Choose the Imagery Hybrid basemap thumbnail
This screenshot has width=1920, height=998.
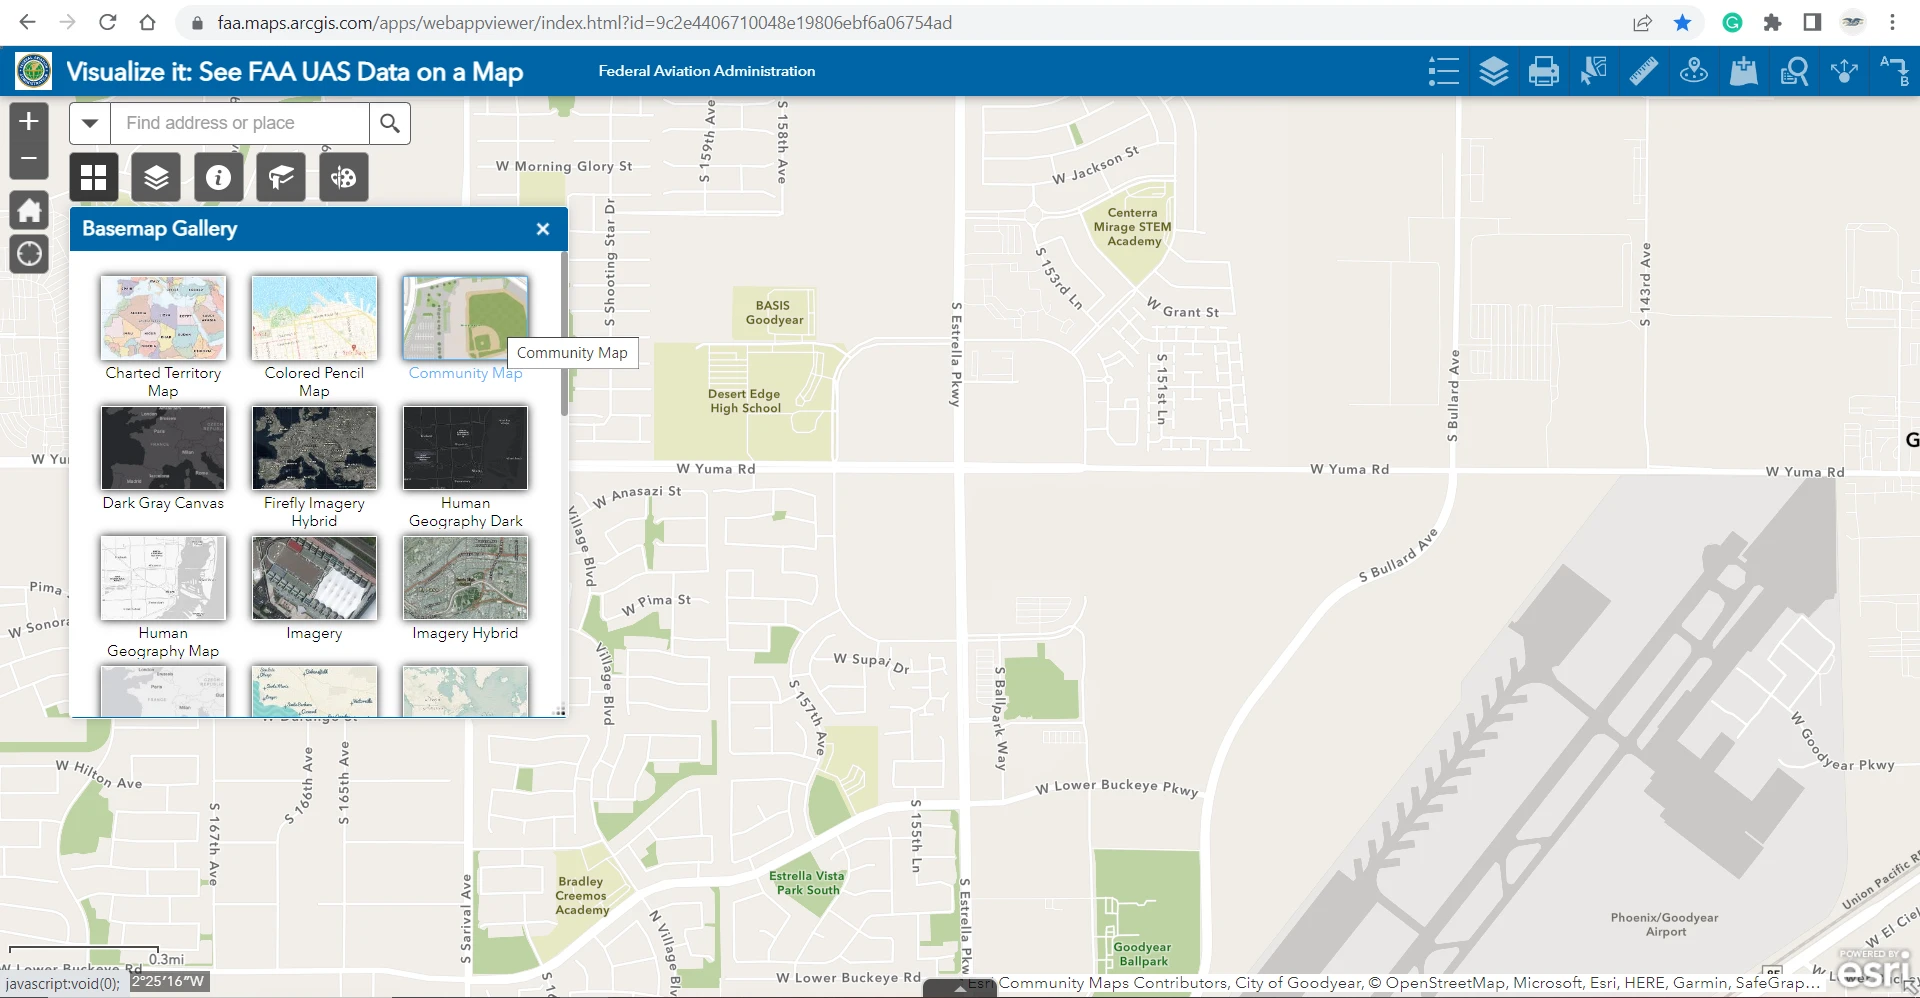(465, 578)
